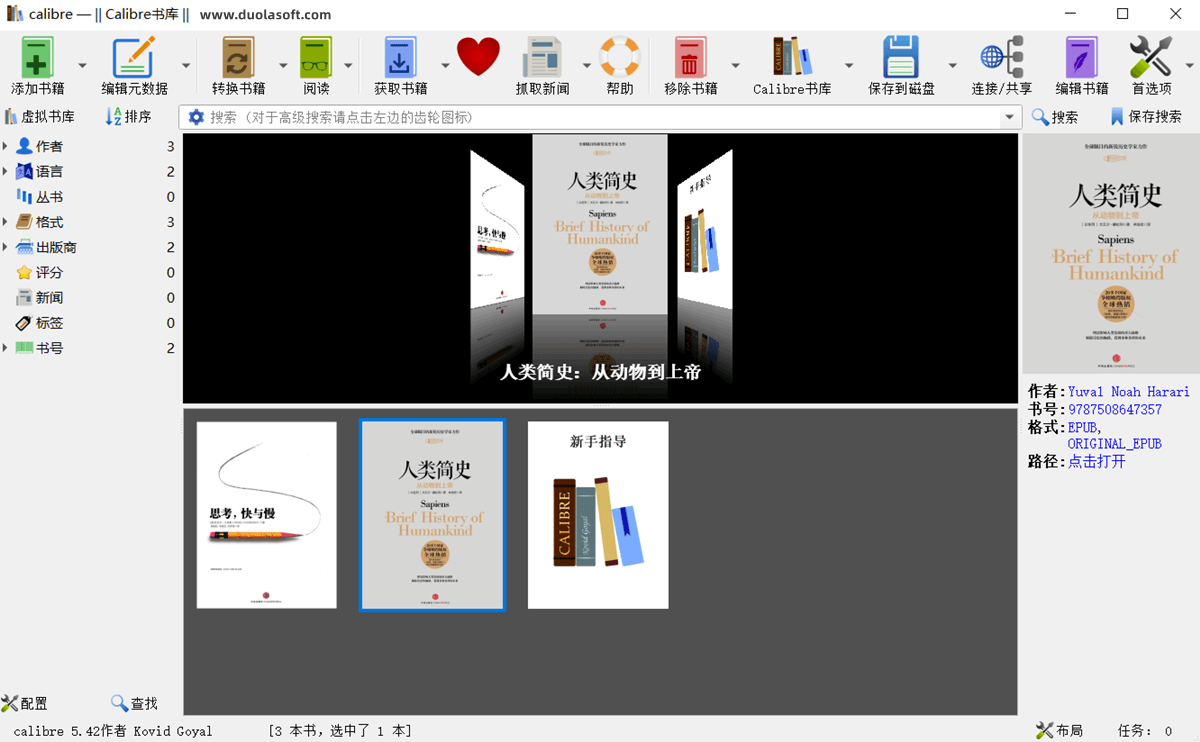The width and height of the screenshot is (1200, 742).
Task: Click the 任务: 0 jobs indicator
Action: (x=1145, y=731)
